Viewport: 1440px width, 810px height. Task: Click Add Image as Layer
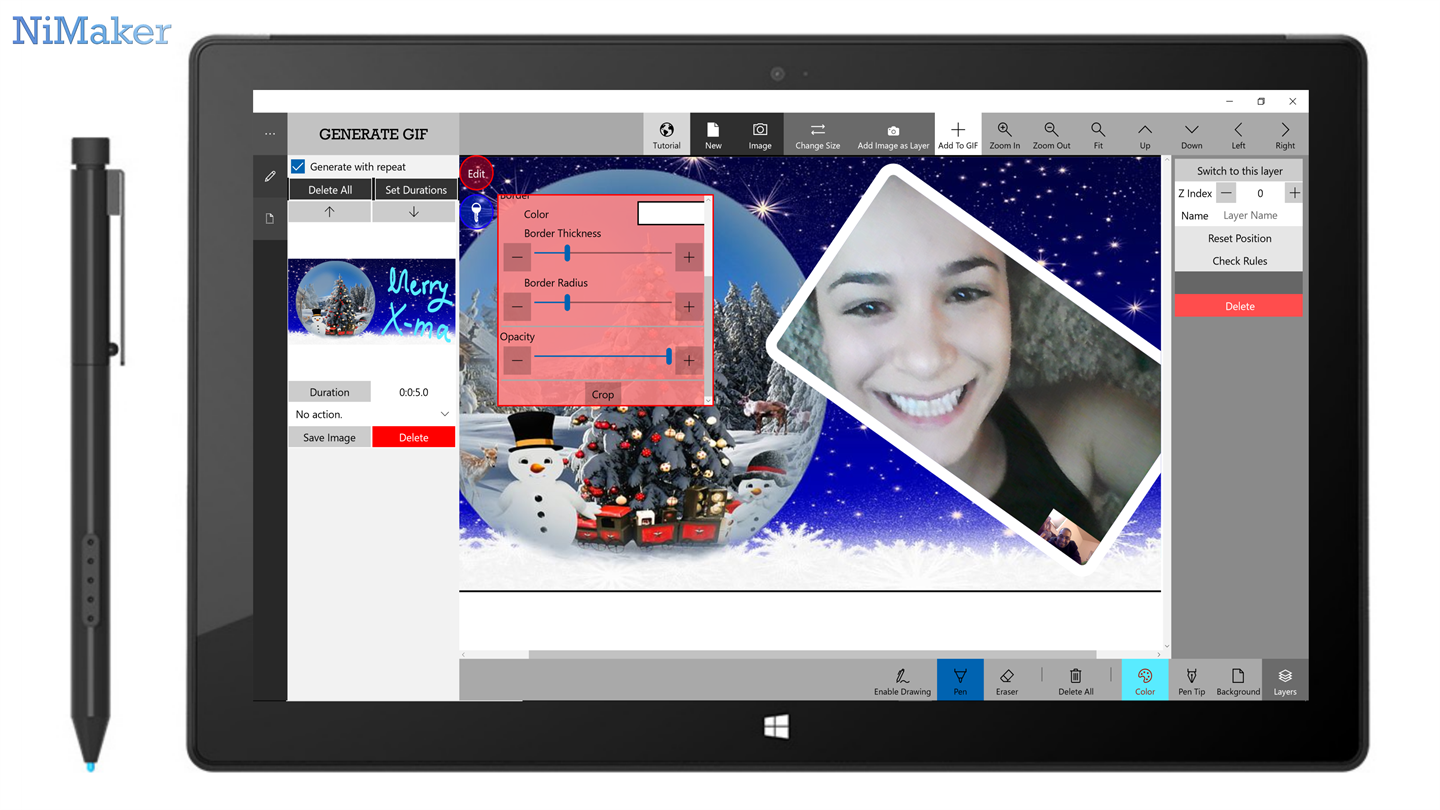tap(893, 134)
